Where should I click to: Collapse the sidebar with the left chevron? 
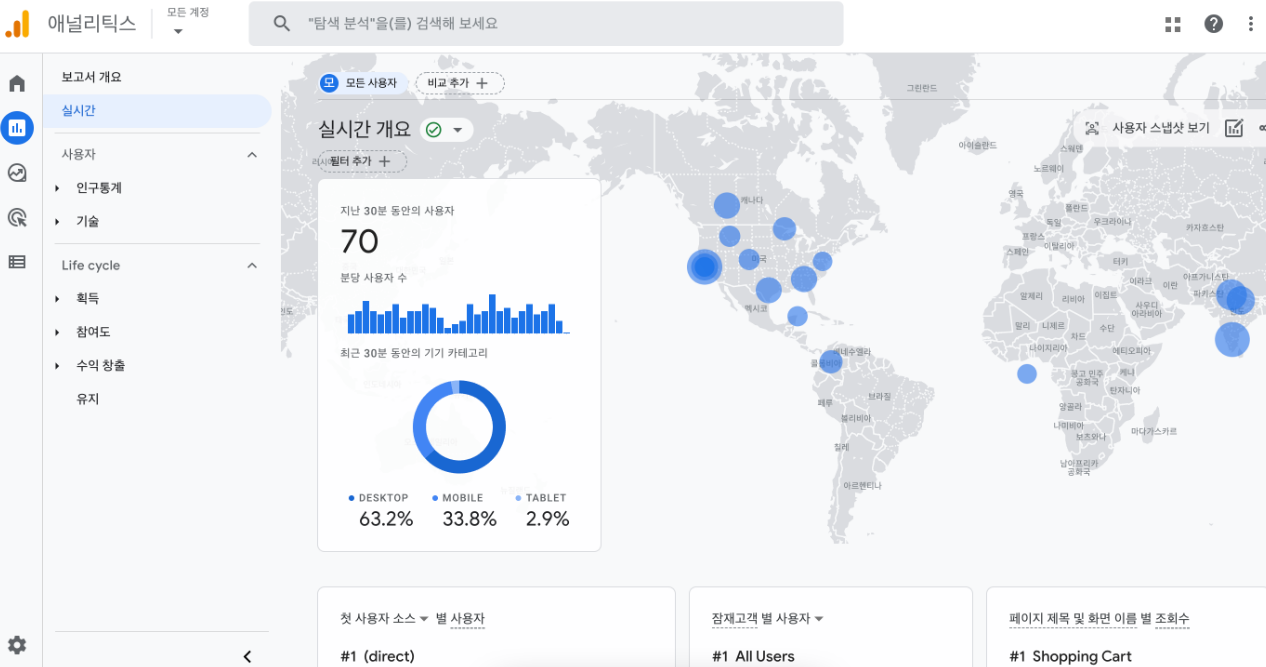click(x=247, y=656)
